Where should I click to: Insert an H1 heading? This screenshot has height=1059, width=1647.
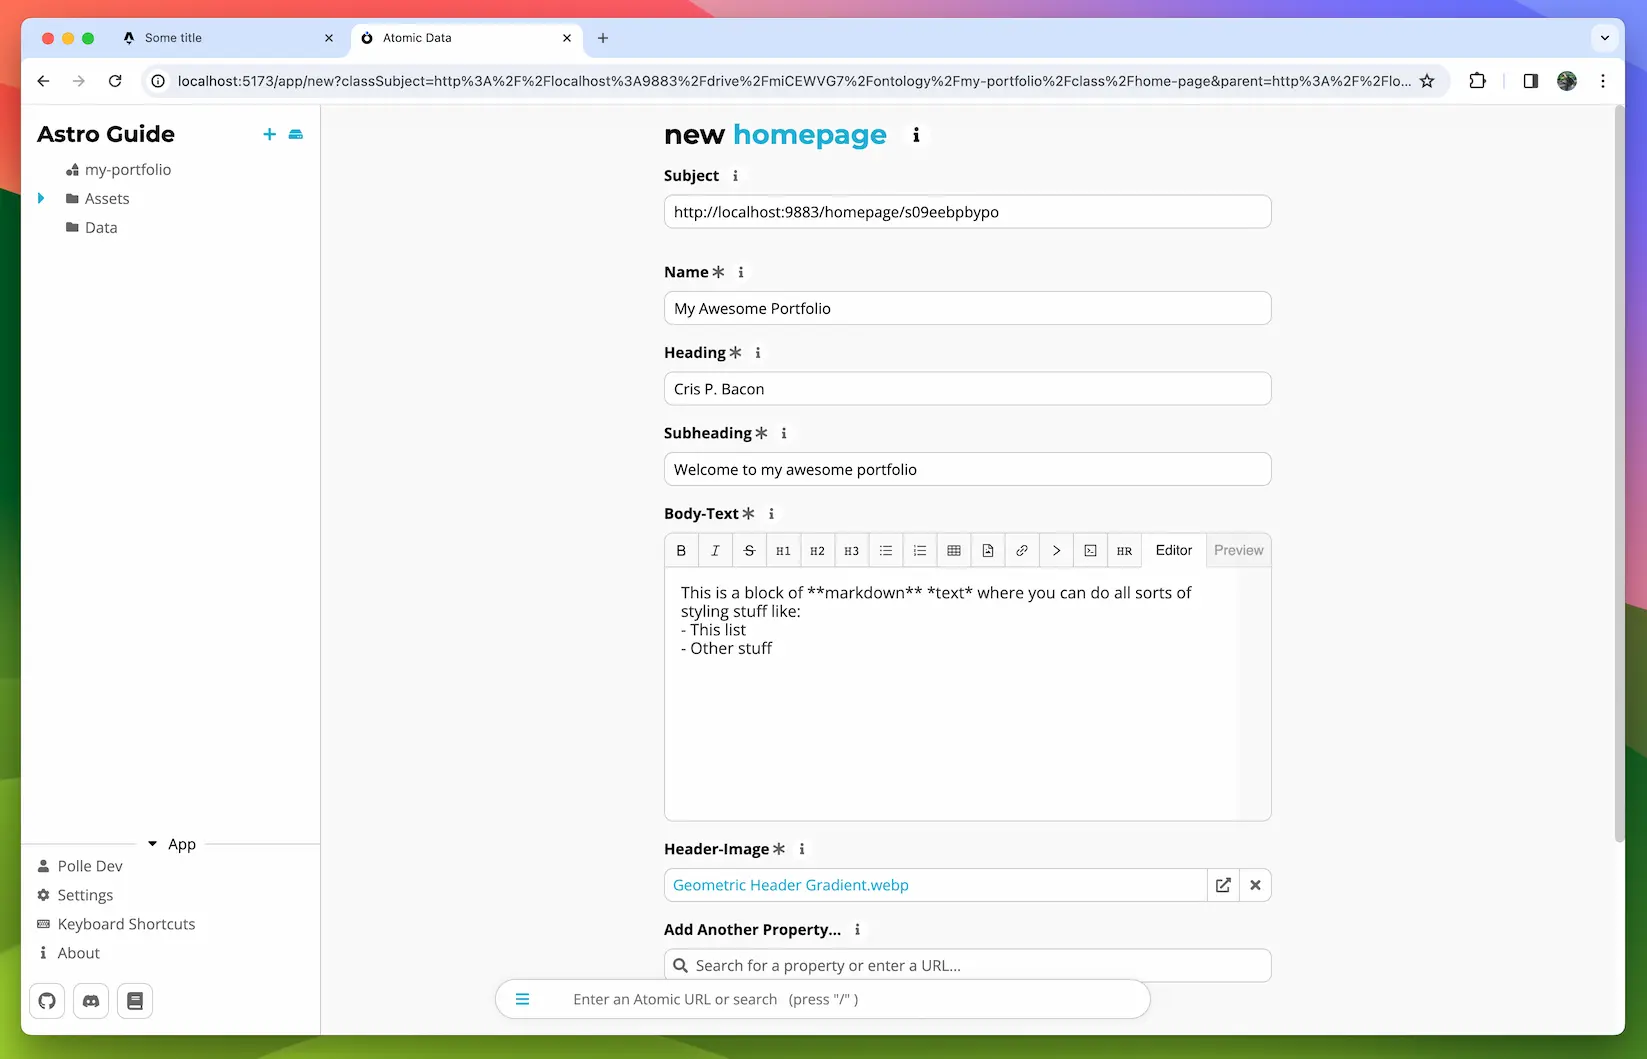[x=783, y=551]
